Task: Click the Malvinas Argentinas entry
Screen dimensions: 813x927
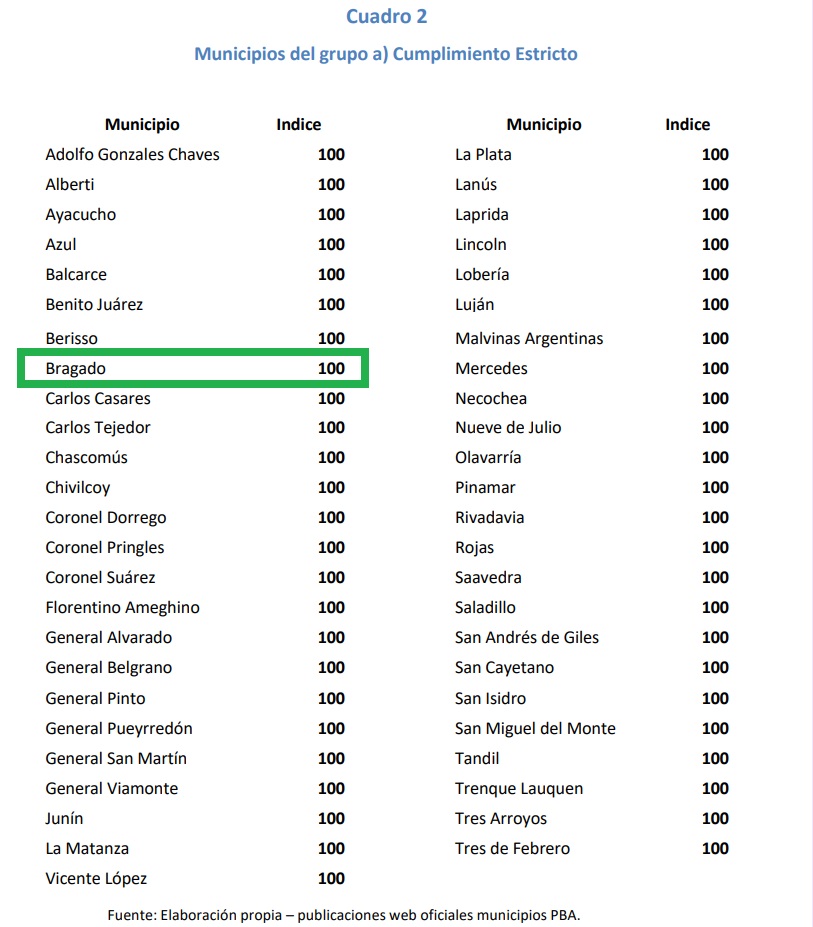Action: coord(529,338)
